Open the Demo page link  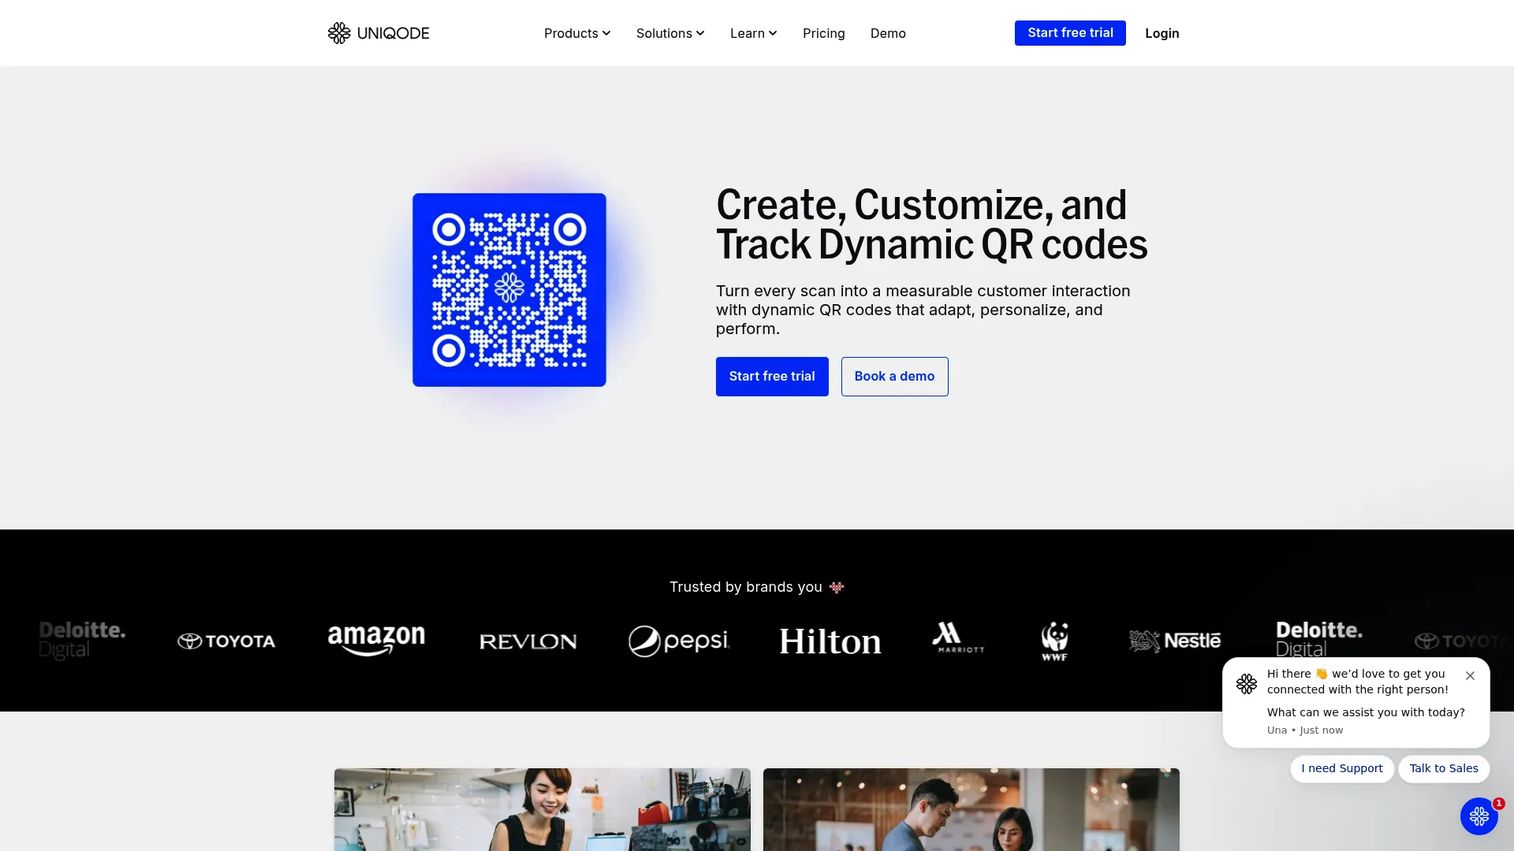click(x=888, y=33)
